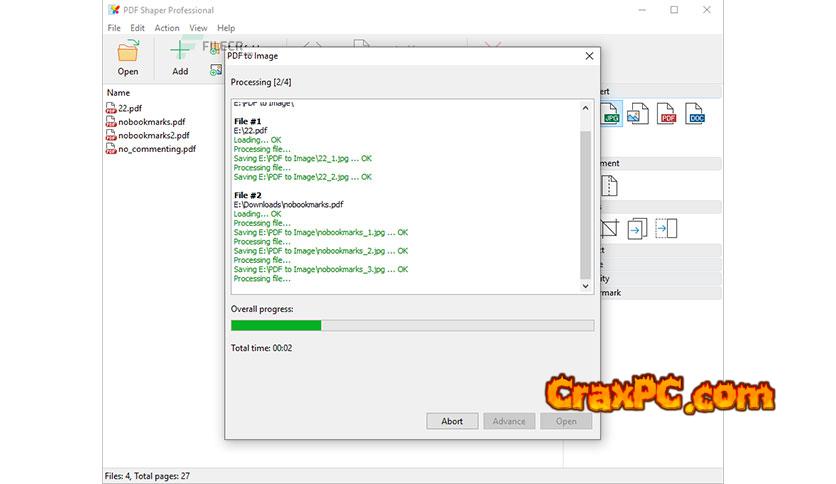Click the 'File #1' log heading
836x484 pixels.
(x=247, y=122)
